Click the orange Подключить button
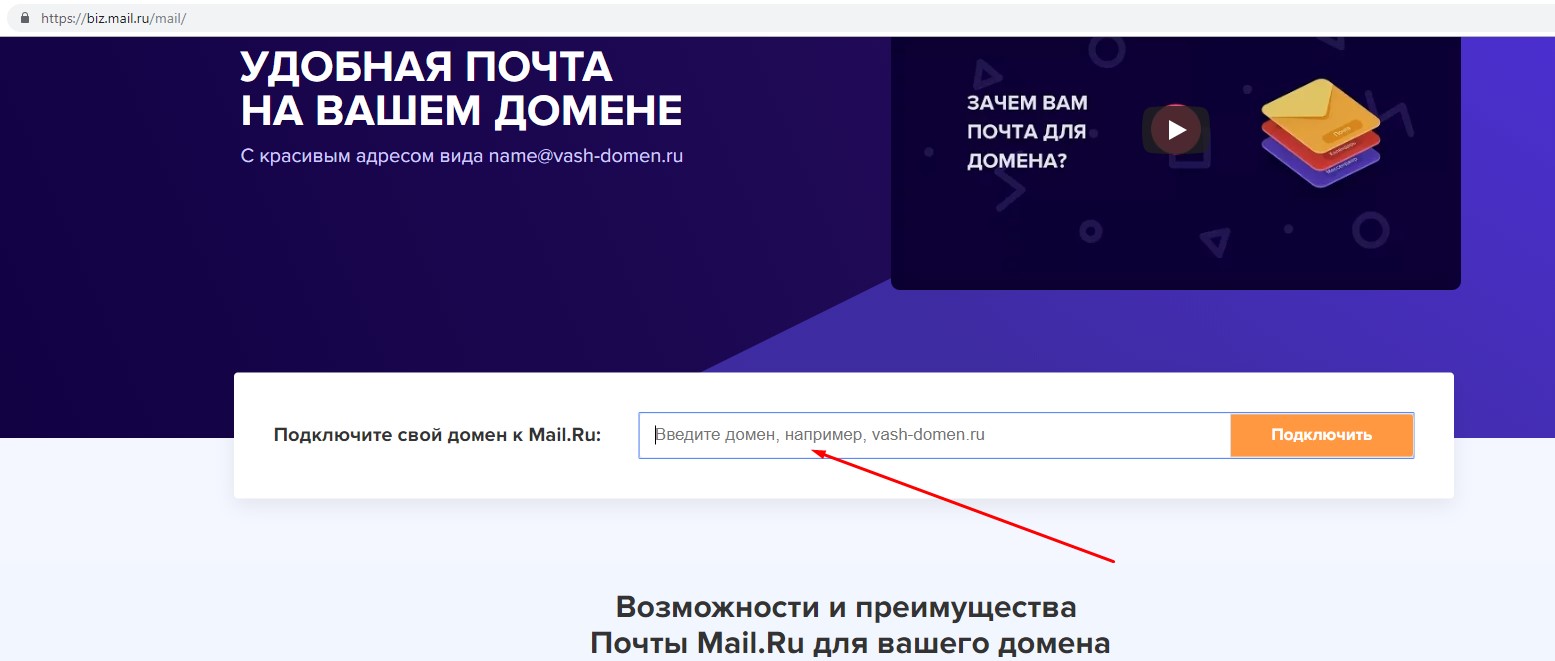 (1321, 435)
